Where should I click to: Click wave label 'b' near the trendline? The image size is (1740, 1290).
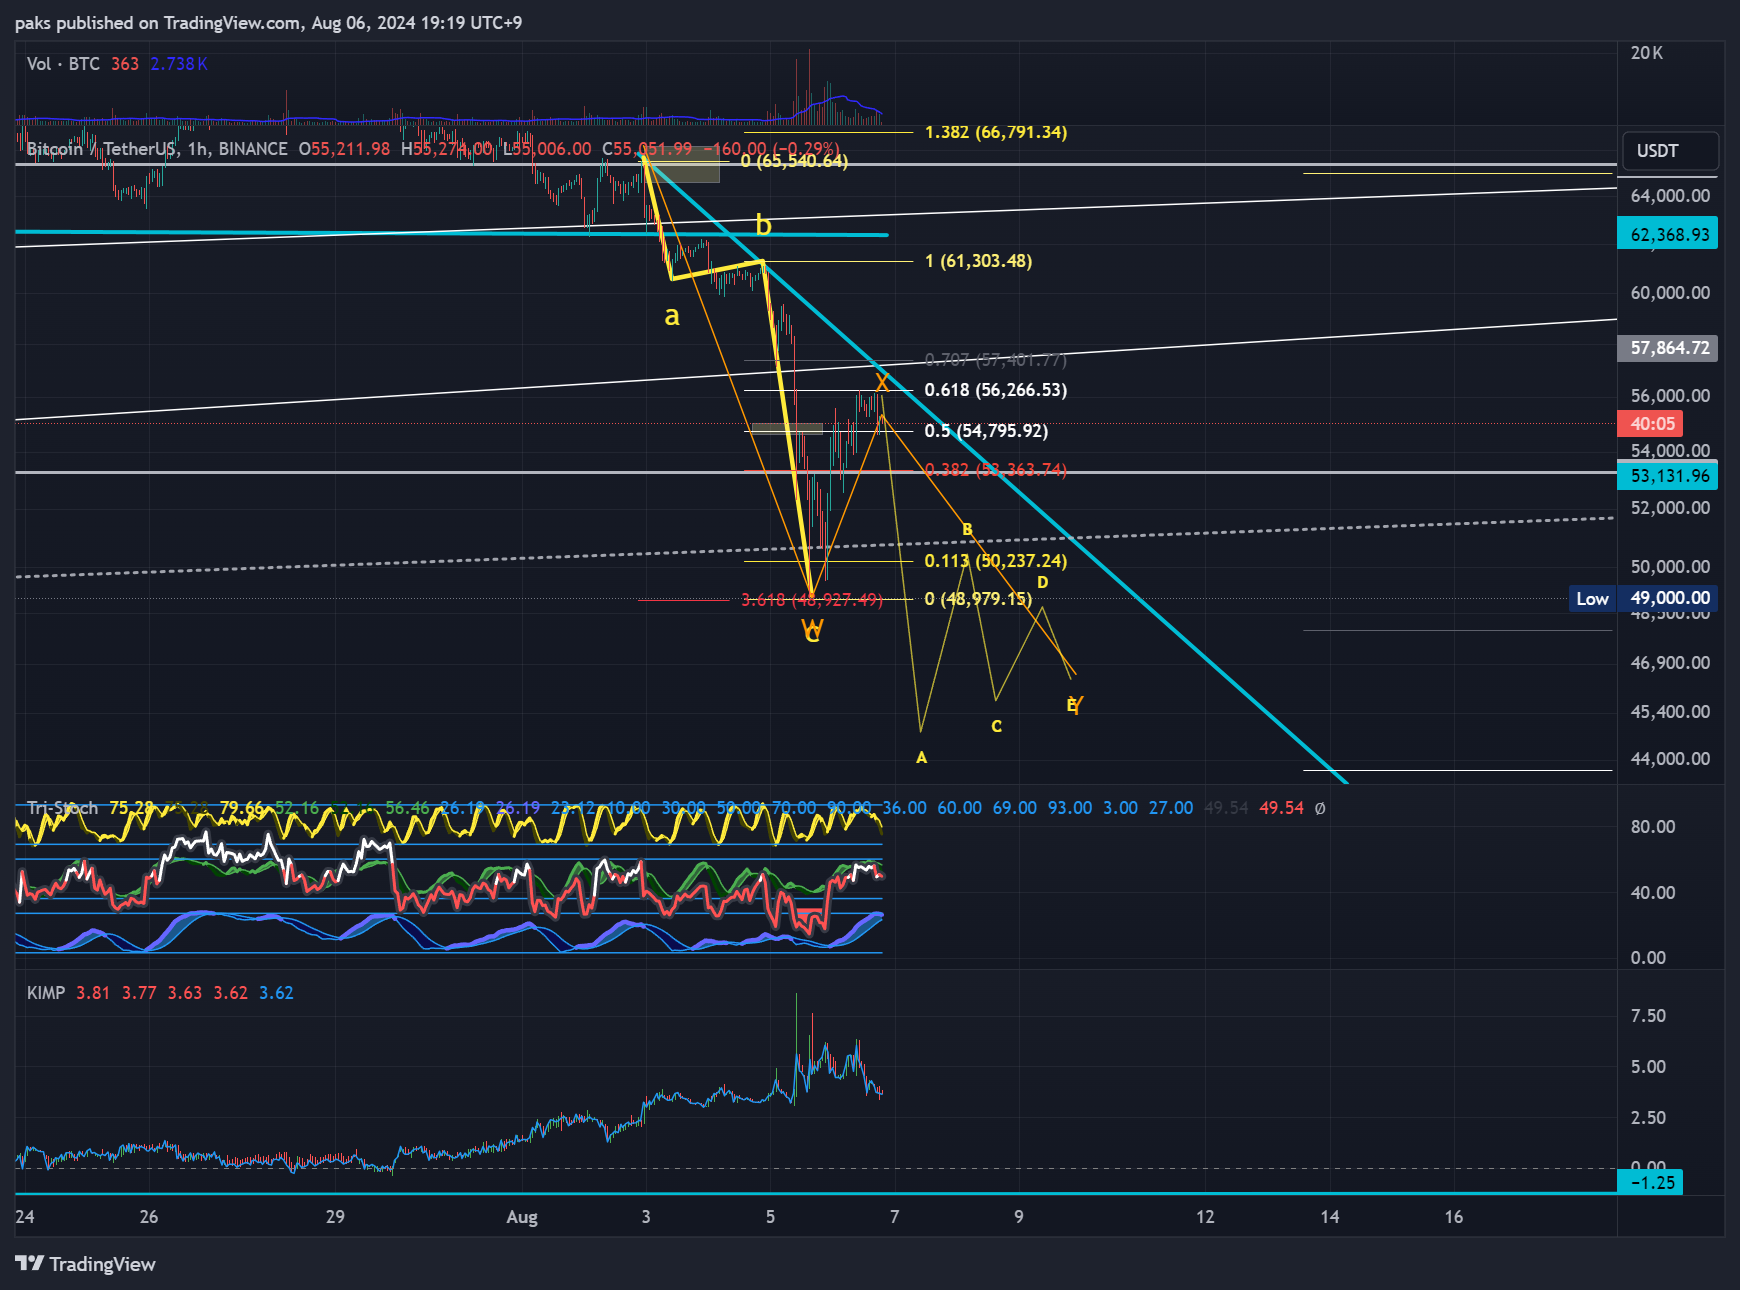pyautogui.click(x=763, y=225)
